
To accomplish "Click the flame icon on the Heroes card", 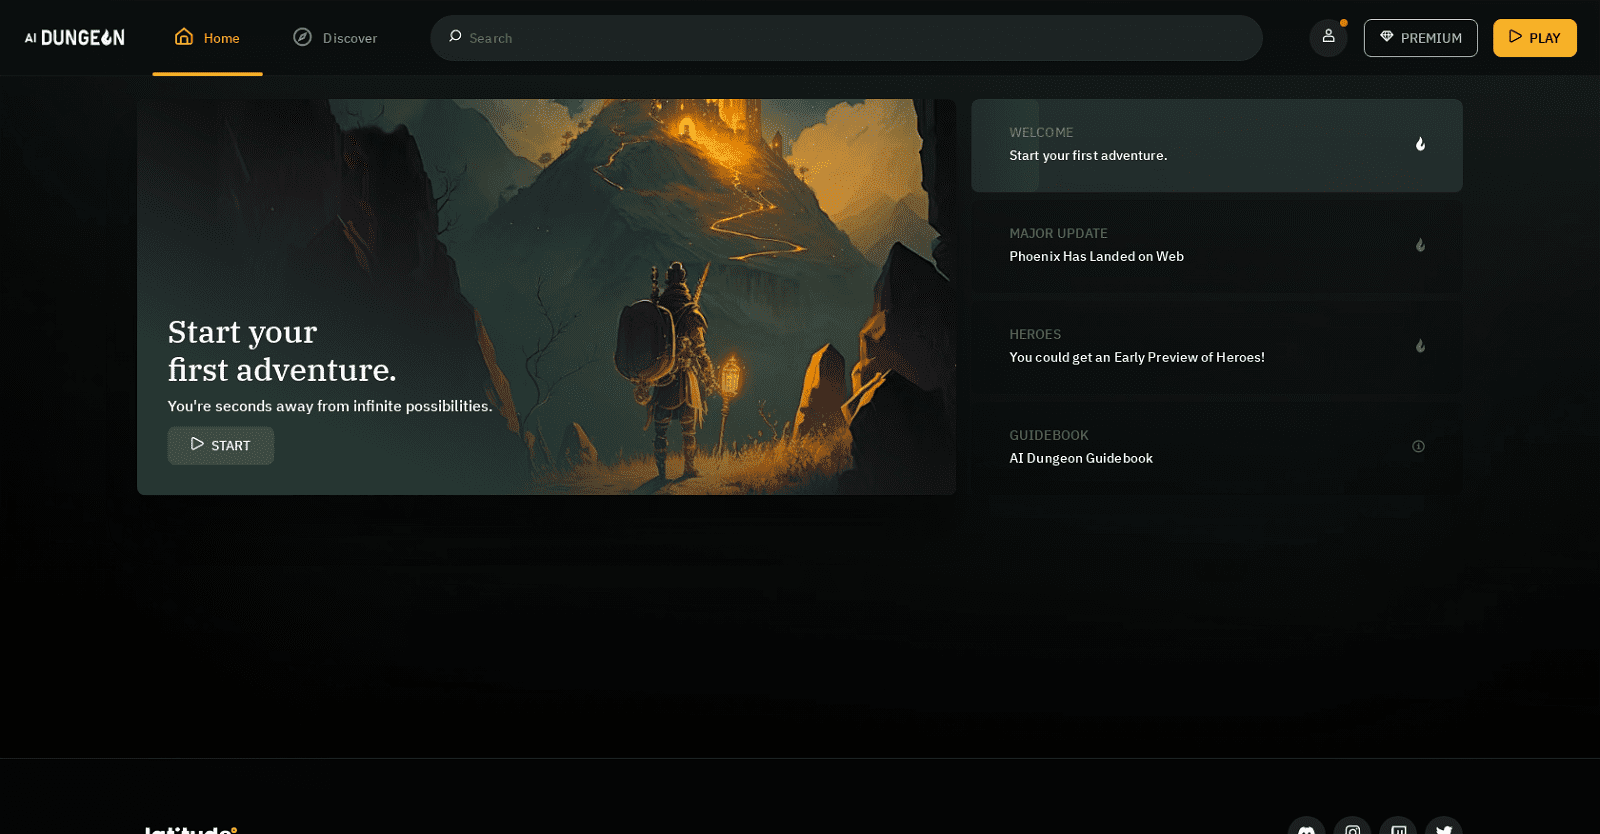I will click(1420, 346).
